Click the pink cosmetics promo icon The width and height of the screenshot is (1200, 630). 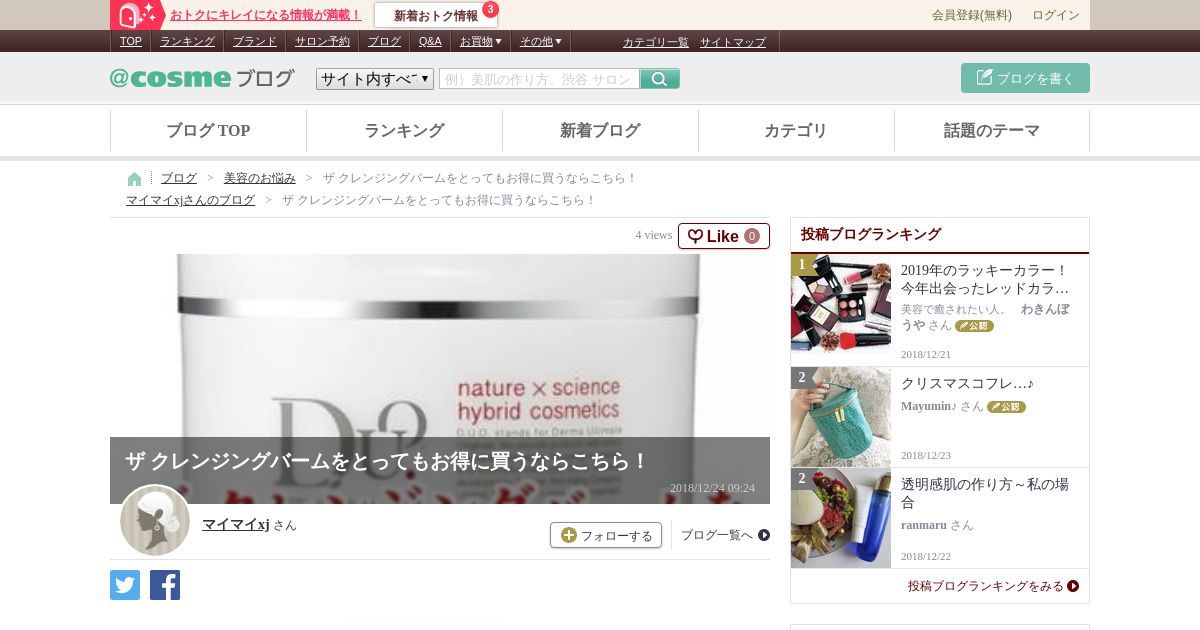[138, 15]
